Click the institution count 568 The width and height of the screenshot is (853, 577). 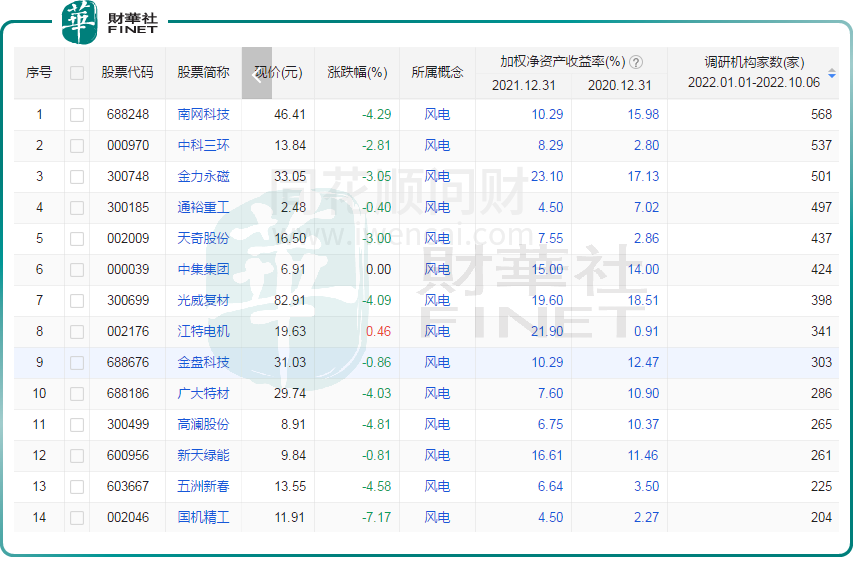[821, 114]
